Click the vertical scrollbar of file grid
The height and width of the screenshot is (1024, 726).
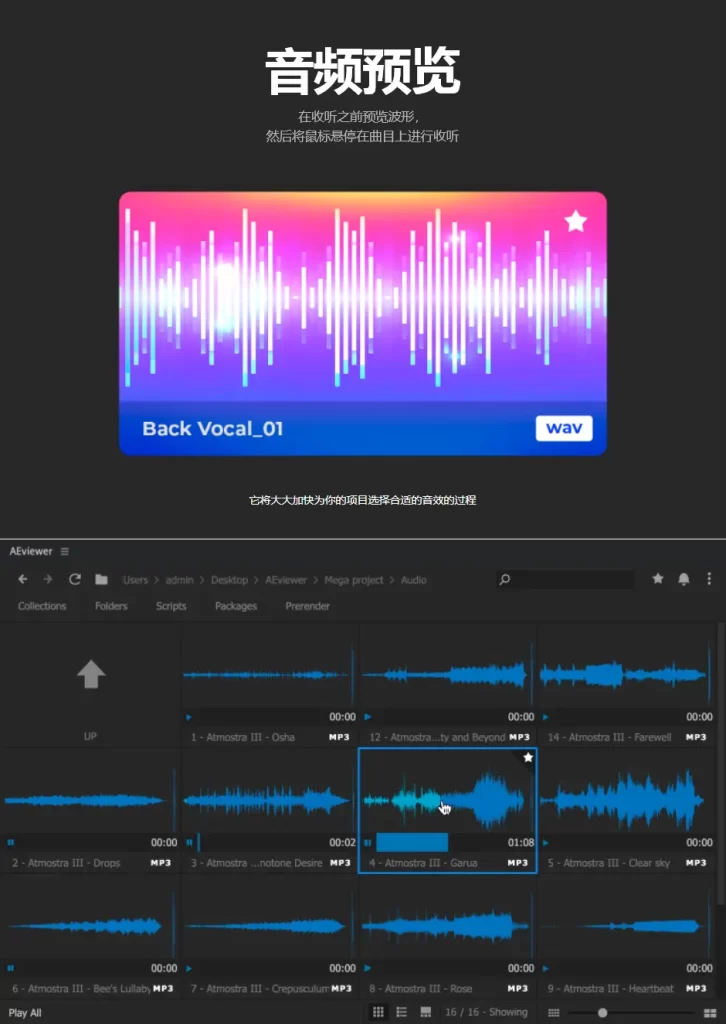click(x=721, y=764)
